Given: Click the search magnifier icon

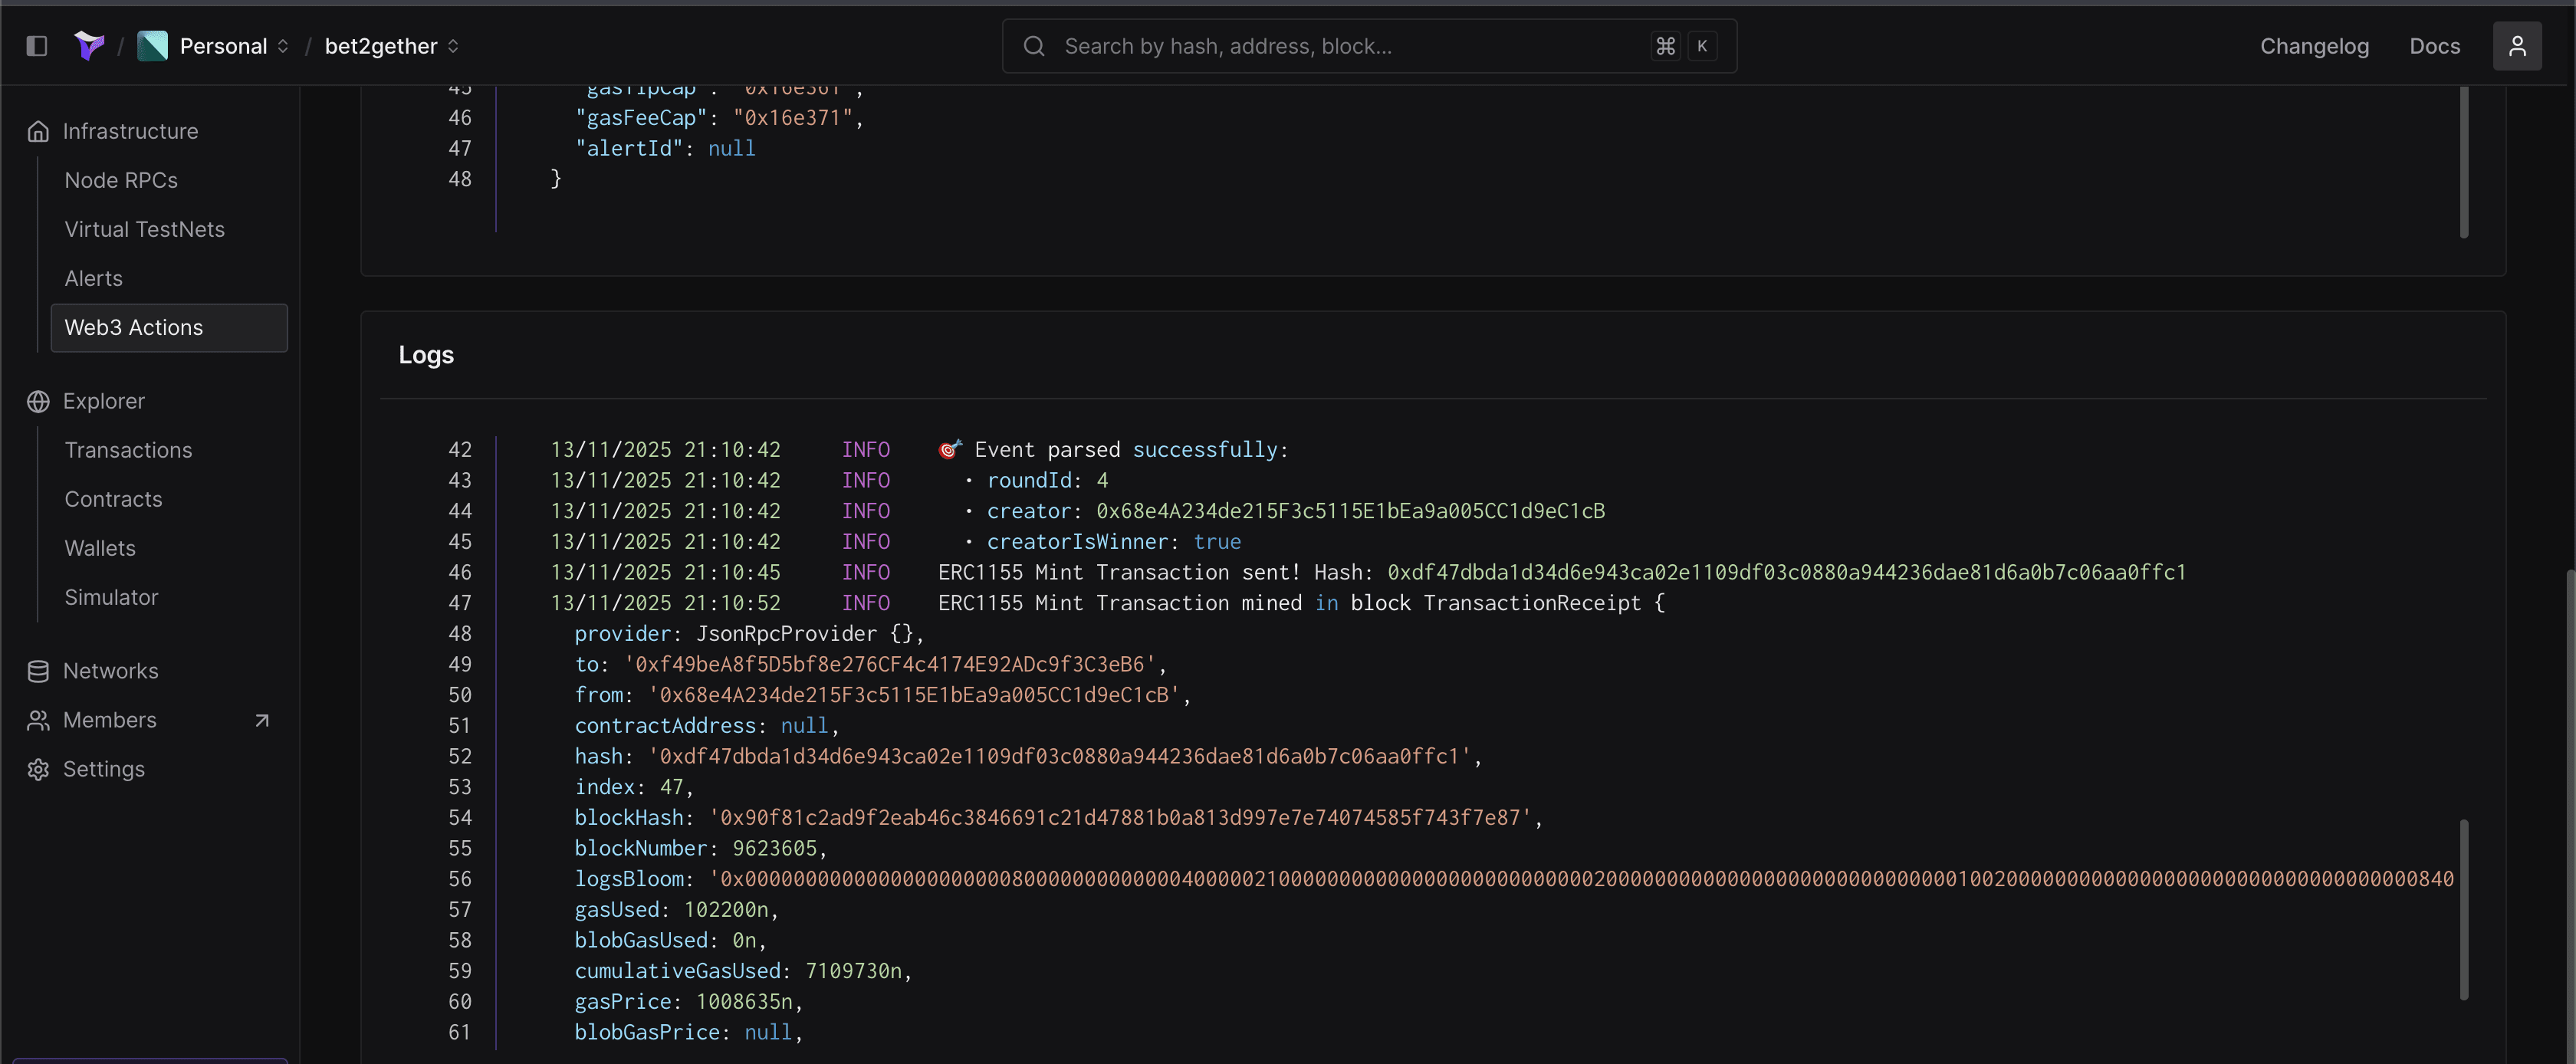Looking at the screenshot, I should click(x=1034, y=46).
